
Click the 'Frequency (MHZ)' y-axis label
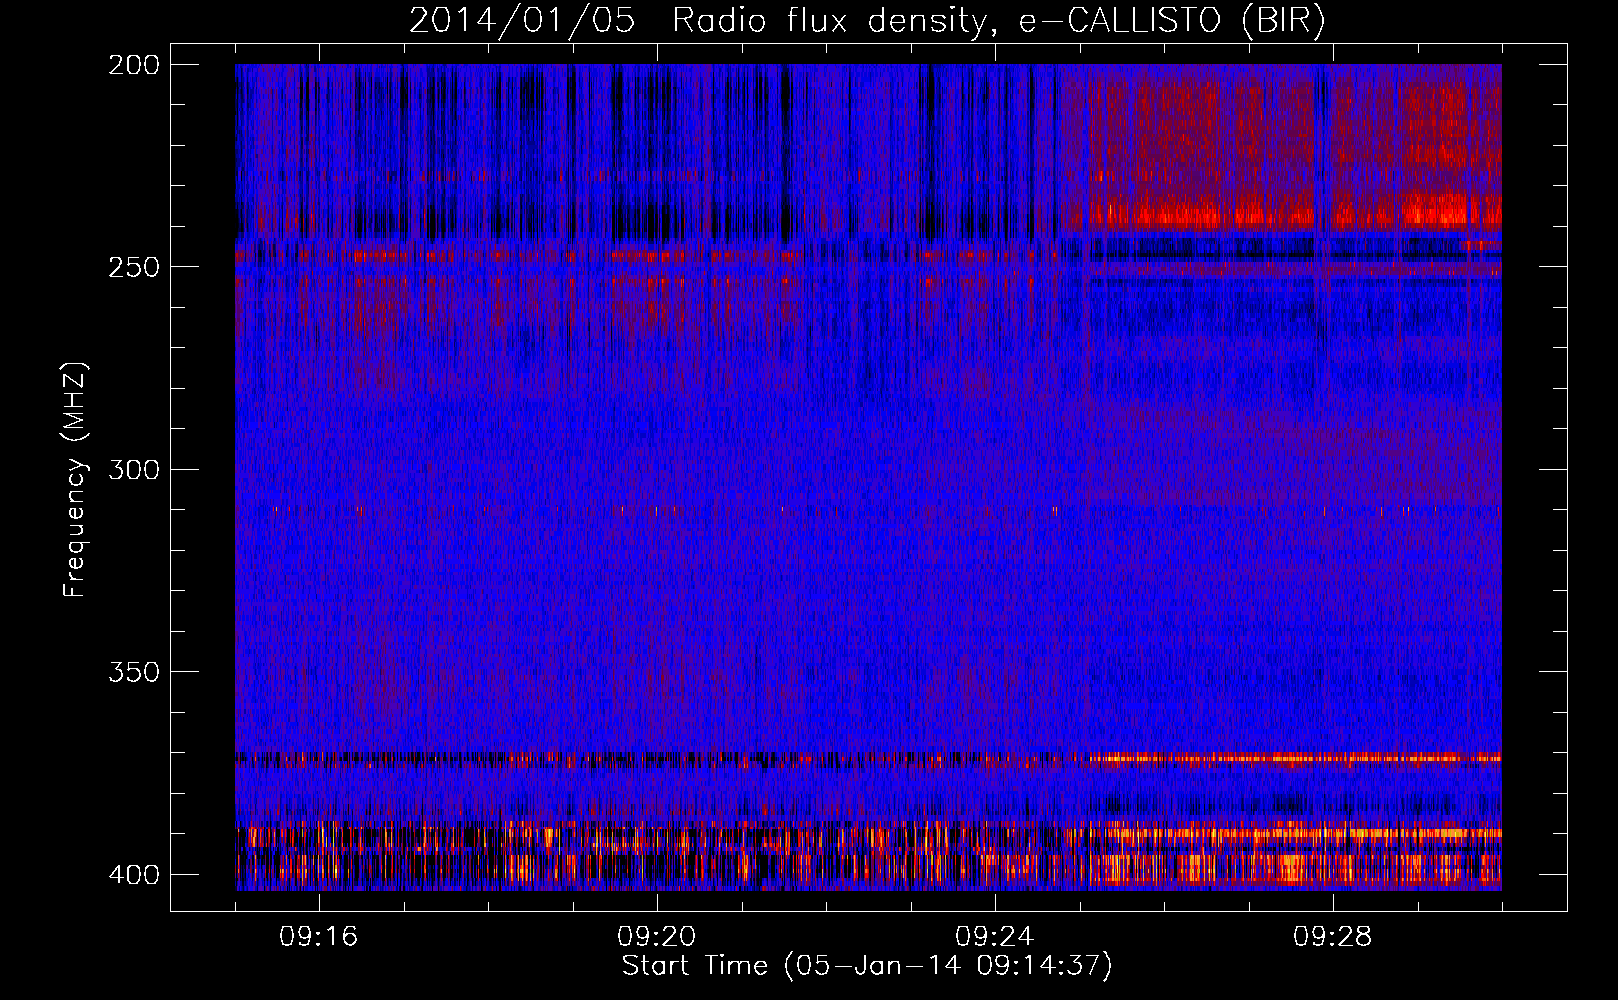[75, 479]
